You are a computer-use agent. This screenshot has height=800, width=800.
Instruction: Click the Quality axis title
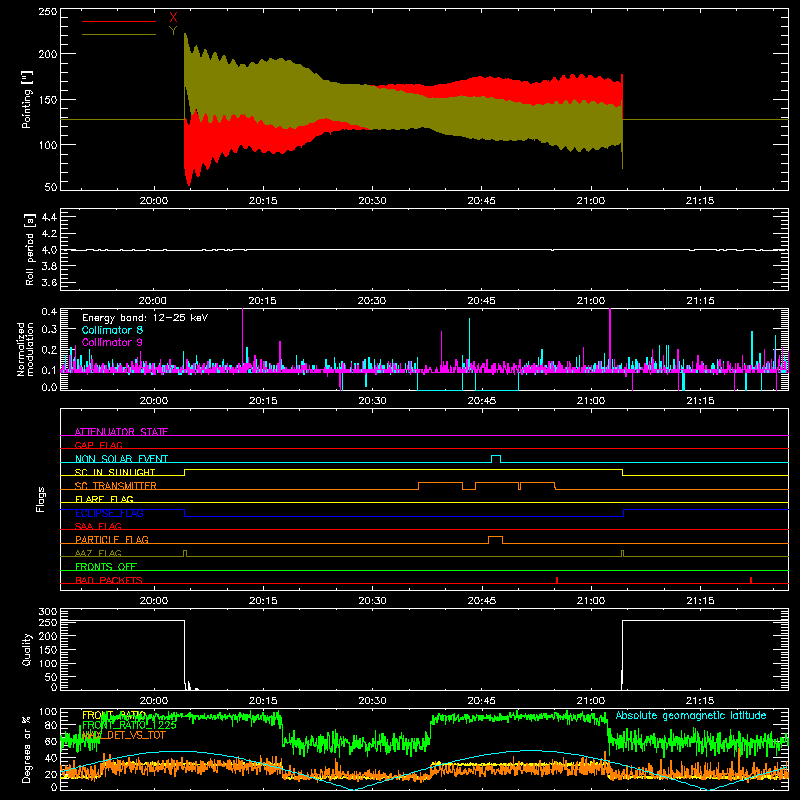(x=27, y=649)
